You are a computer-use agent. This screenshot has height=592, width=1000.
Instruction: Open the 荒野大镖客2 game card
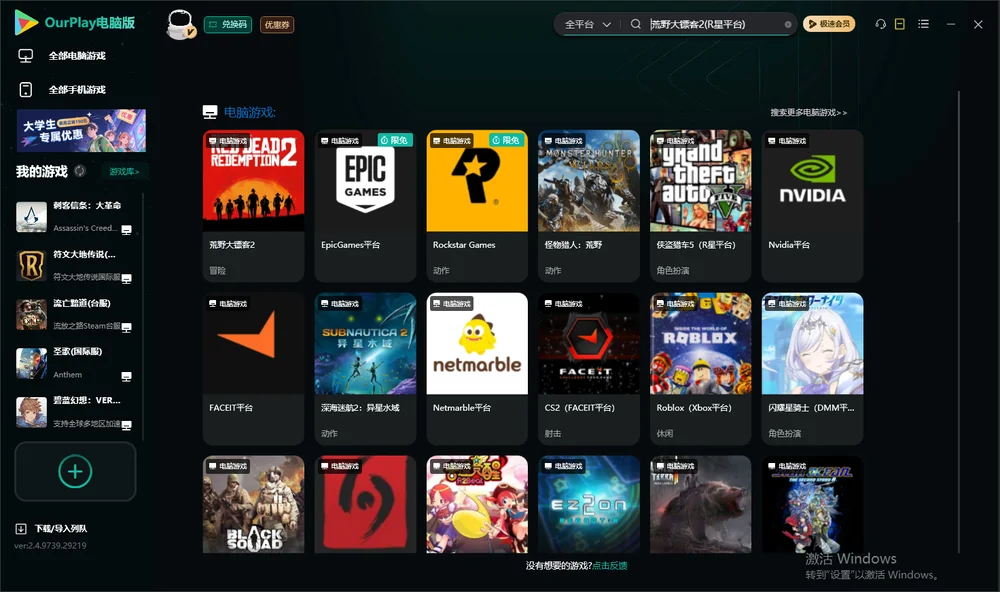point(253,205)
